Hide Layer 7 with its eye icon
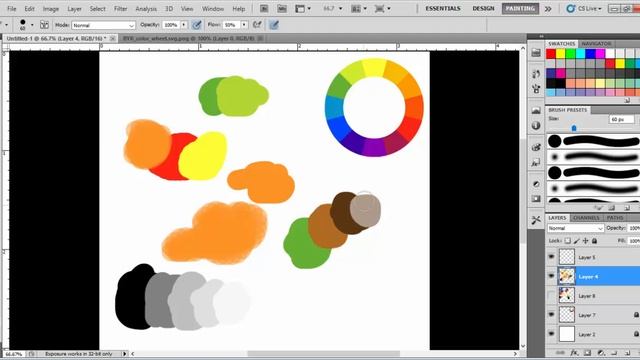This screenshot has height=360, width=640. click(551, 314)
